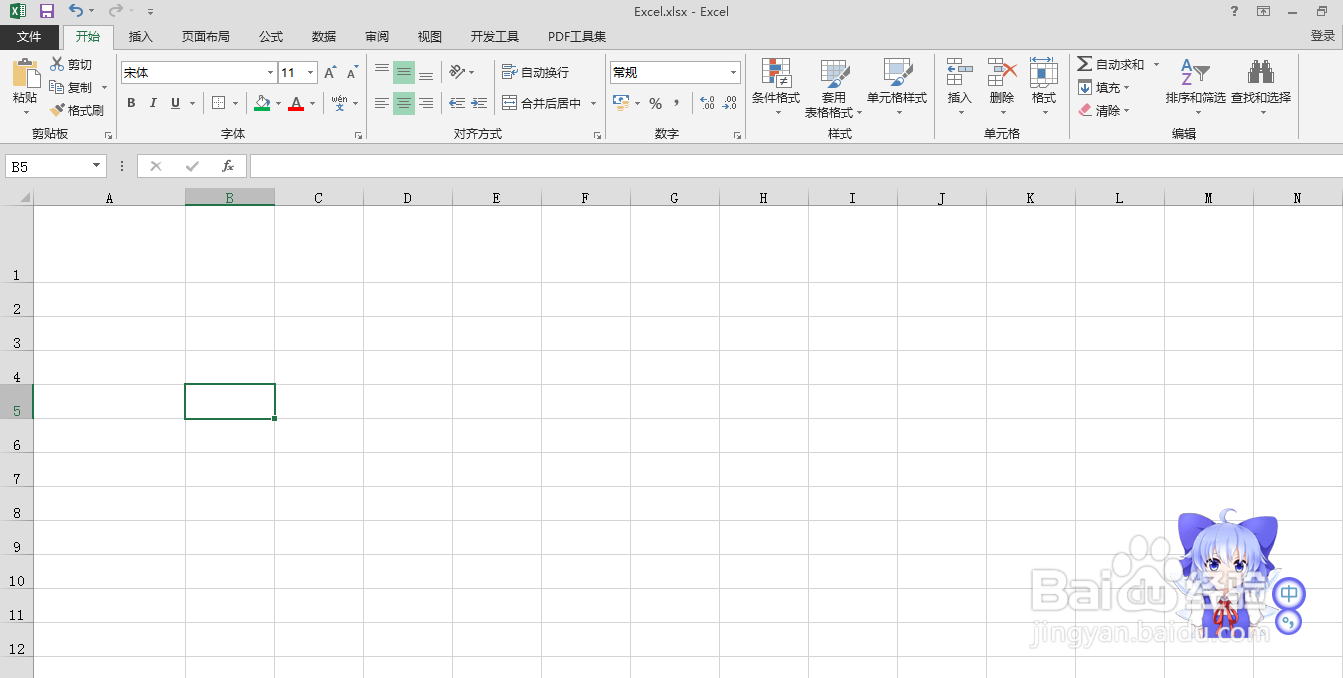Select the Format Painter (格式刷) tool
This screenshot has height=678, width=1343.
pyautogui.click(x=77, y=110)
